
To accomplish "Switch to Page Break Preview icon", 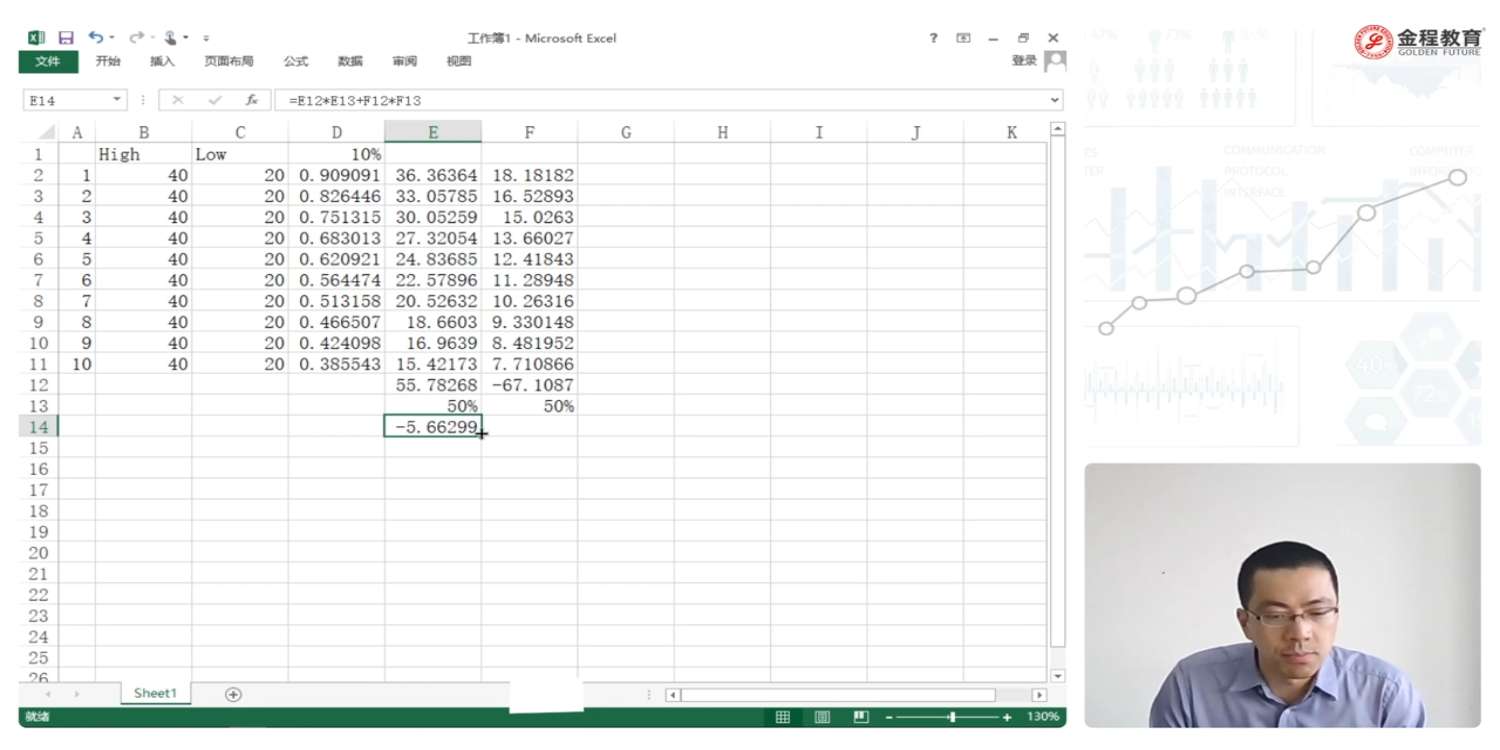I will pyautogui.click(x=861, y=717).
